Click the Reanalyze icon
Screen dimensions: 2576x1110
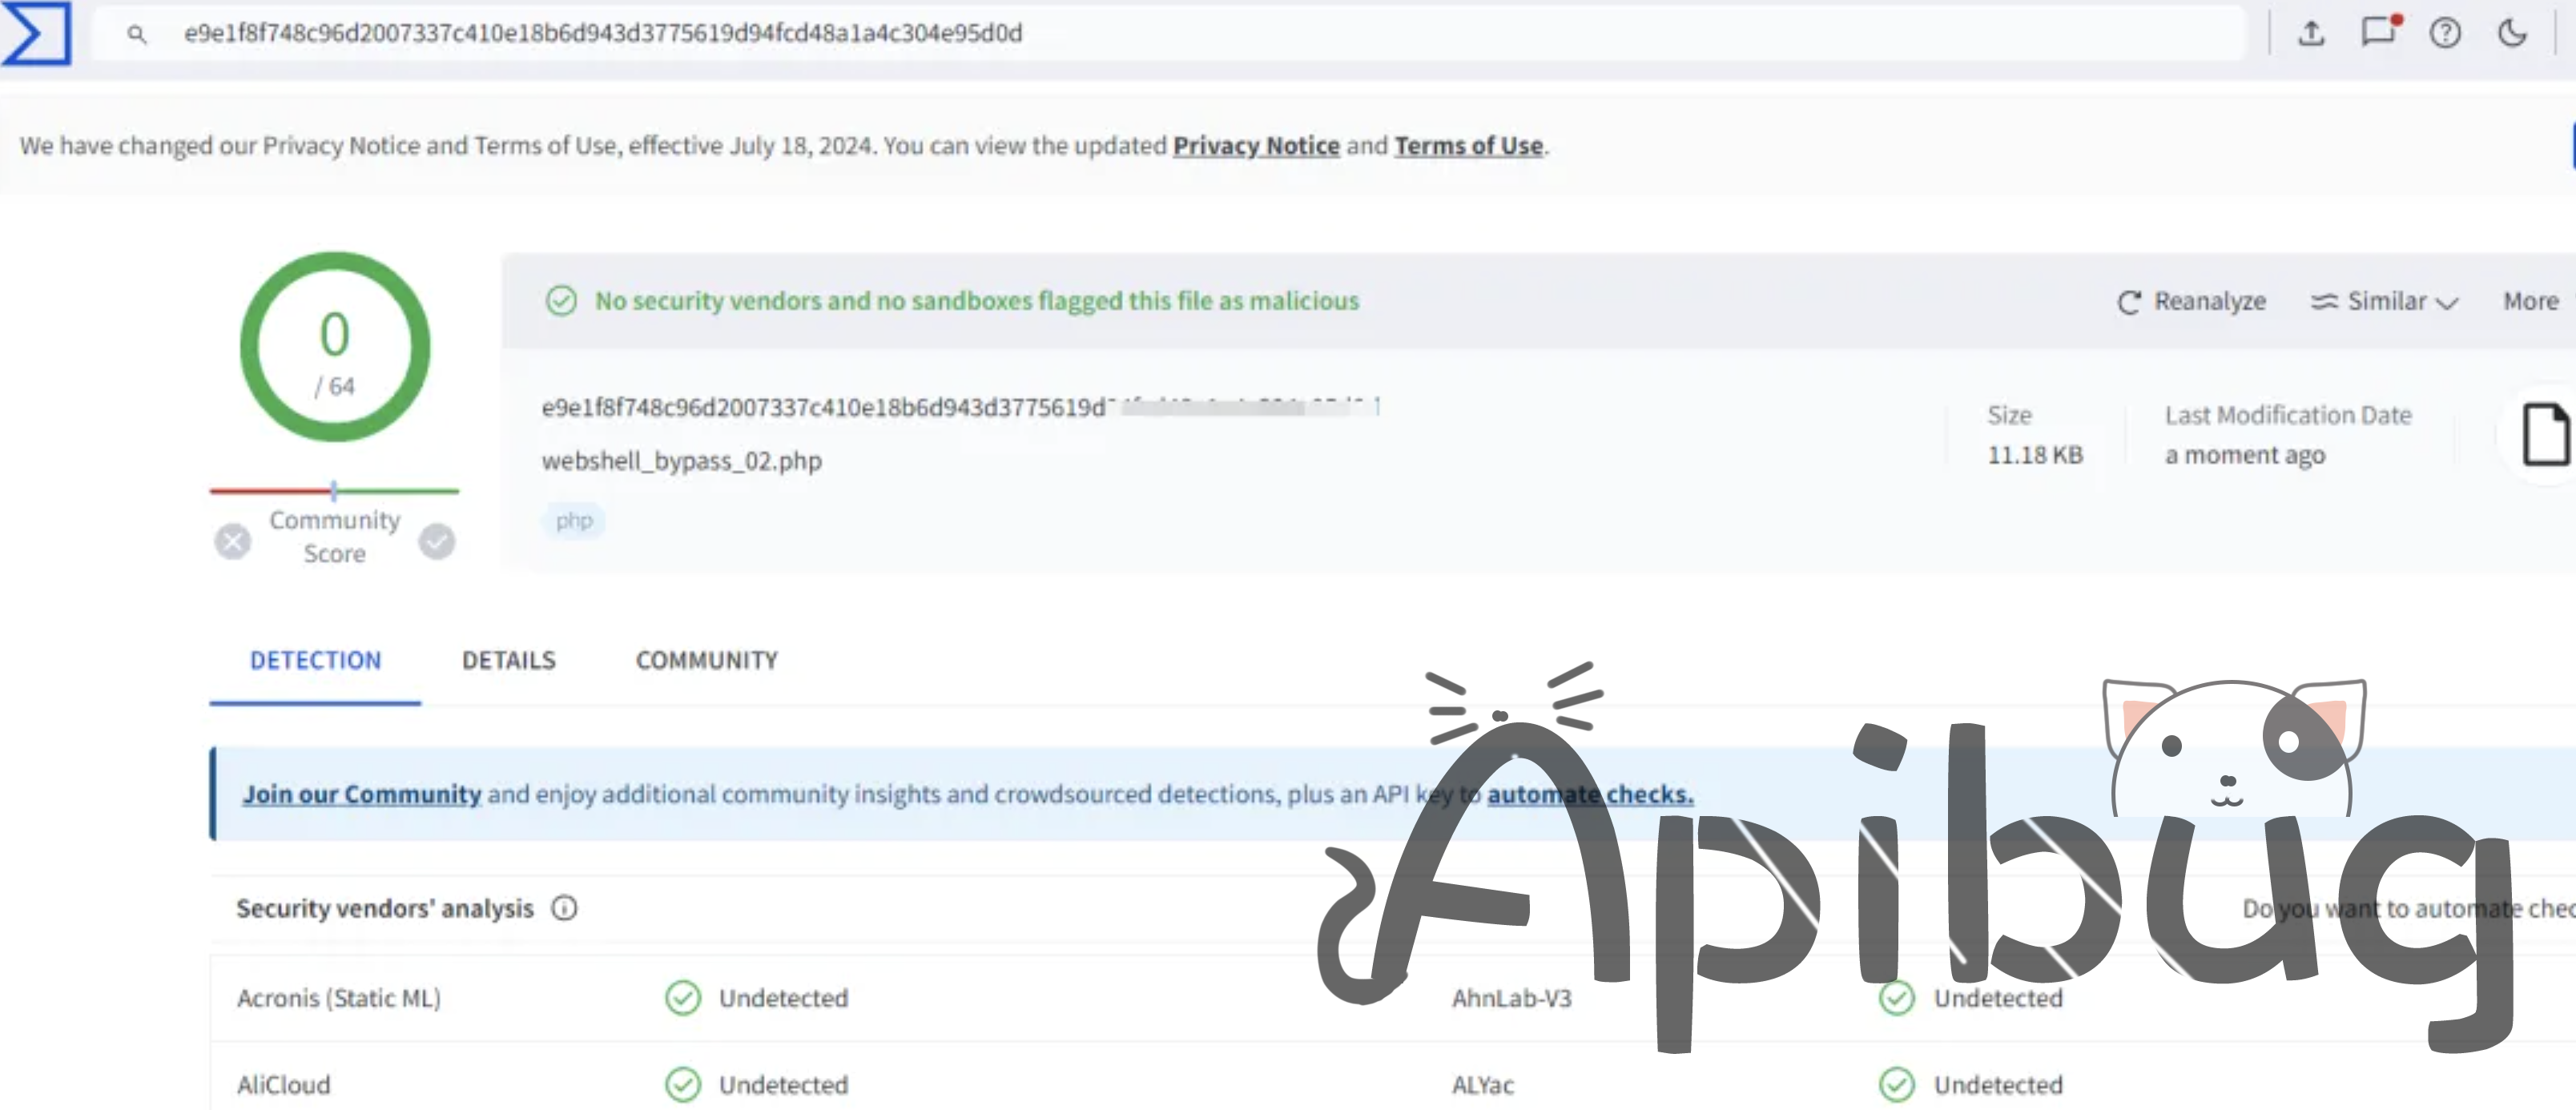pos(2130,301)
